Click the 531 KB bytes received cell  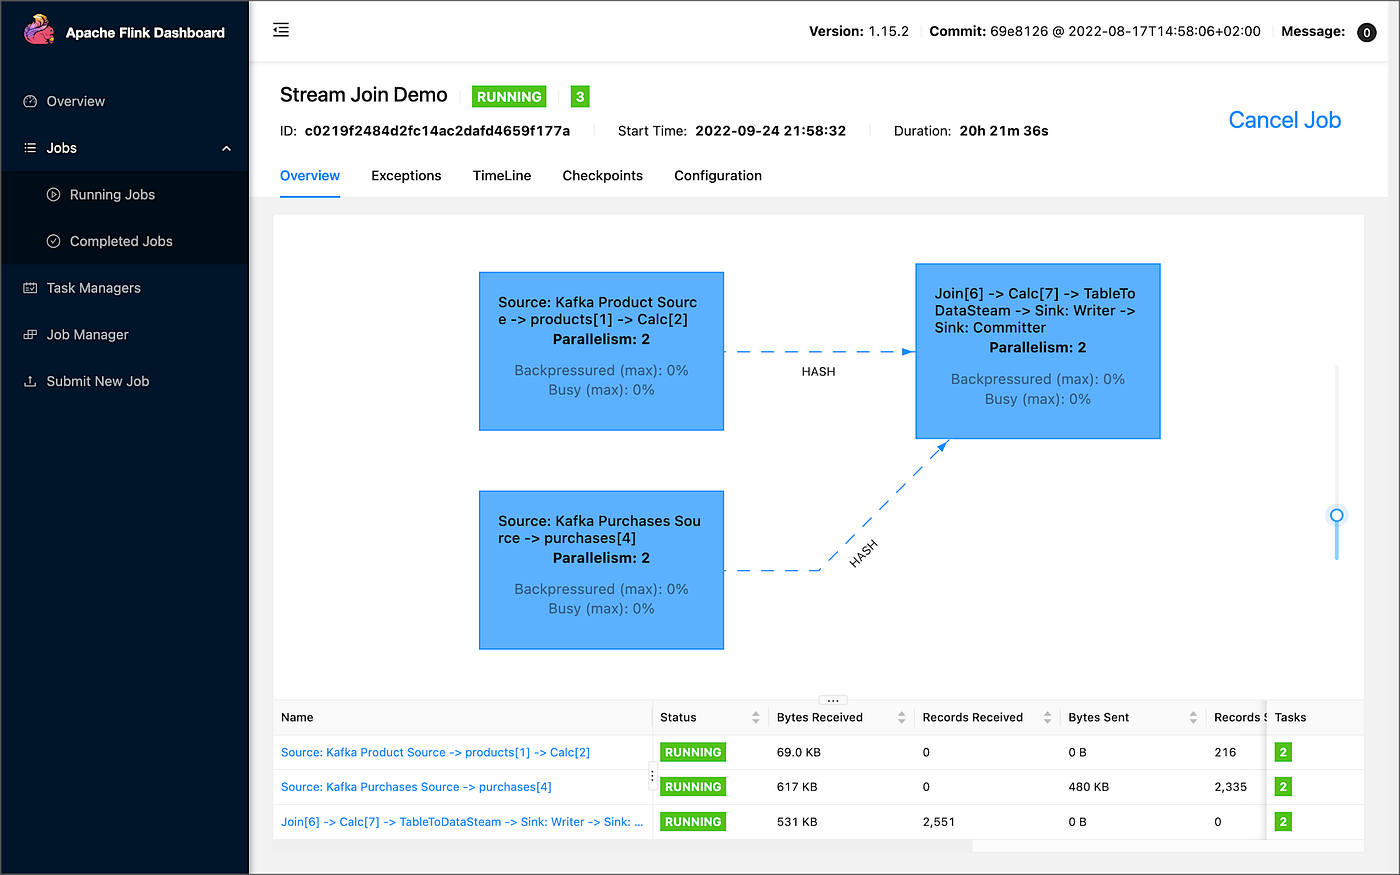(x=797, y=822)
